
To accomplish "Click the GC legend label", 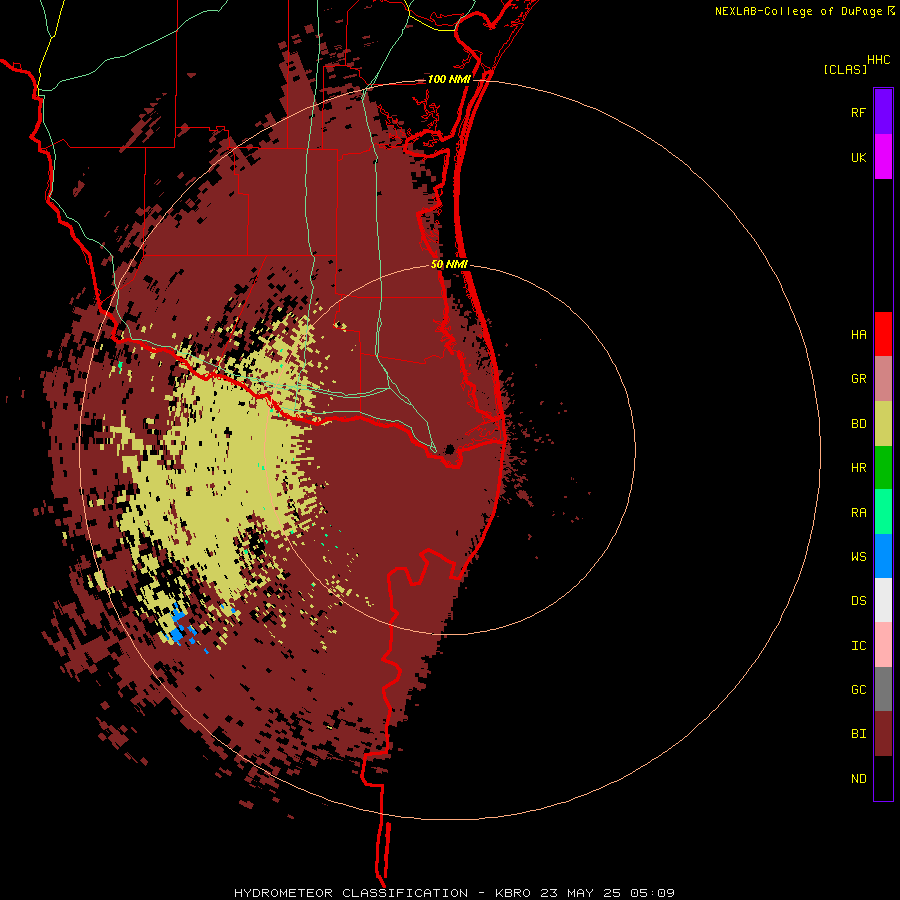I will (x=858, y=690).
